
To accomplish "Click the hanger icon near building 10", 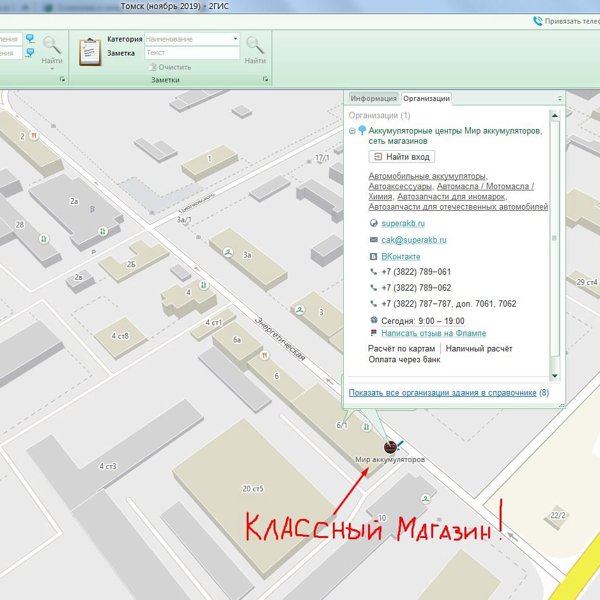I will (x=426, y=499).
